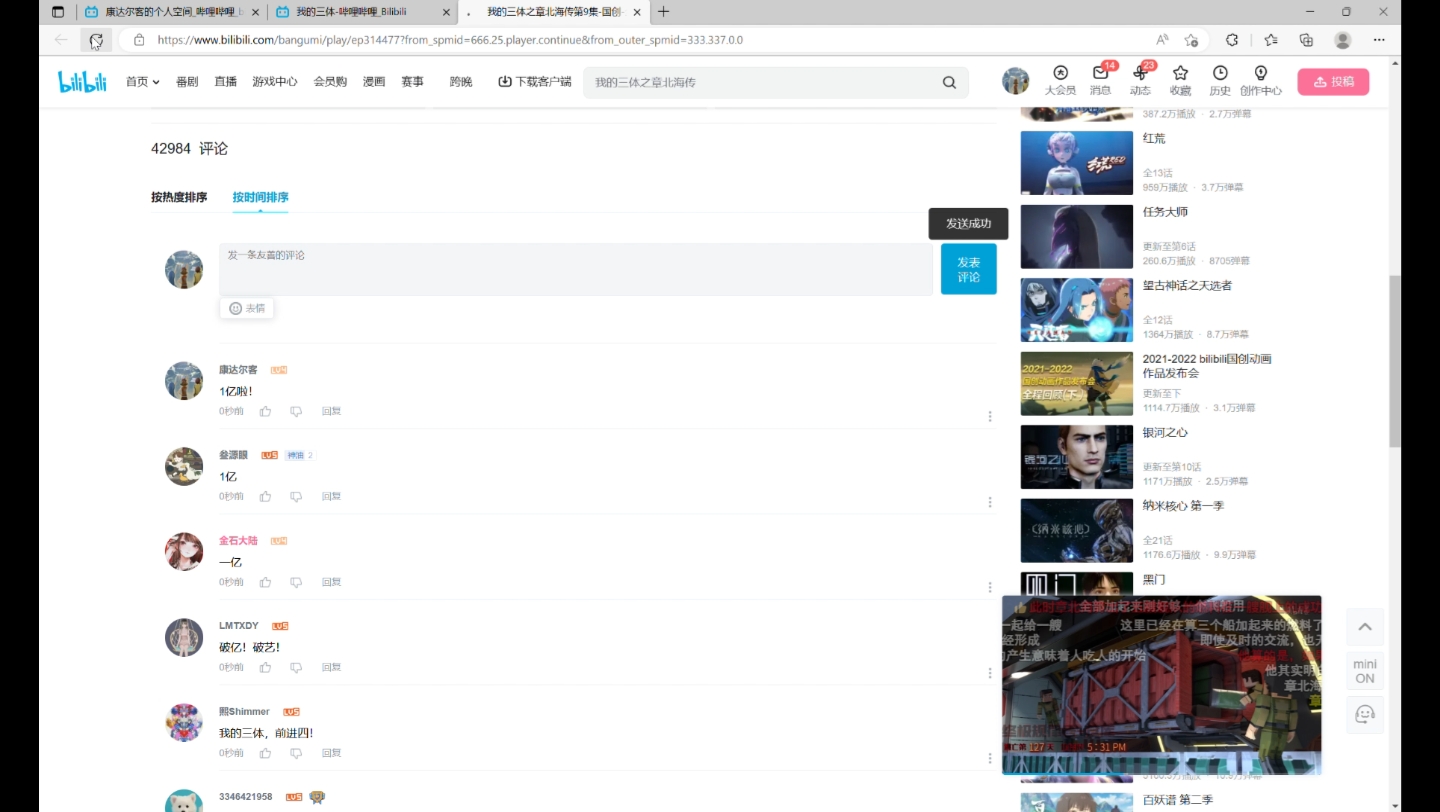
Task: Open more options for 金石大陆's comment
Action: click(990, 587)
